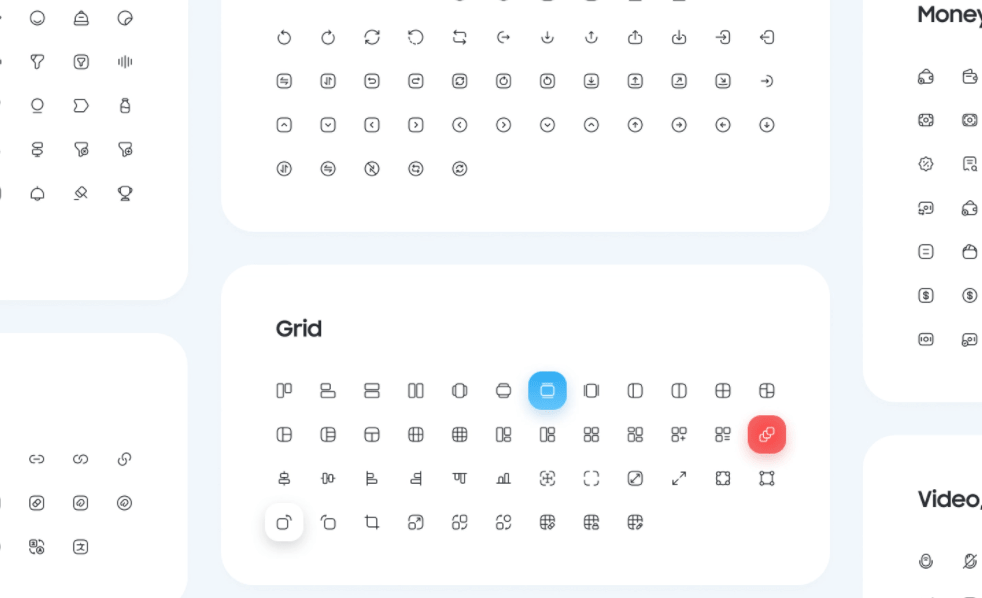This screenshot has width=982, height=598.
Task: Click the white highlighted rotate-square icon
Action: [x=284, y=522]
